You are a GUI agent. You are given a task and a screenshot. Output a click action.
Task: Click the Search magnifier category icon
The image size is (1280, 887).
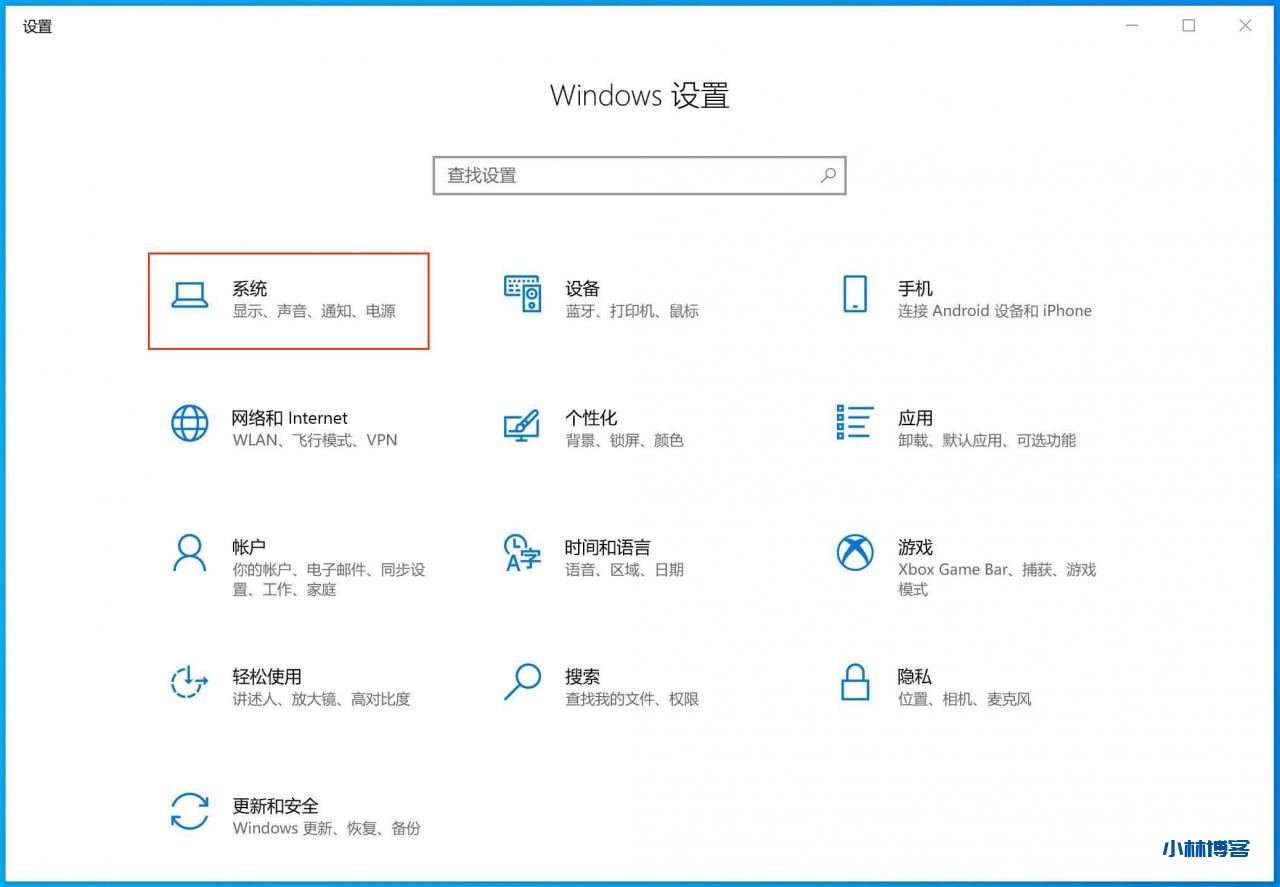coord(522,682)
